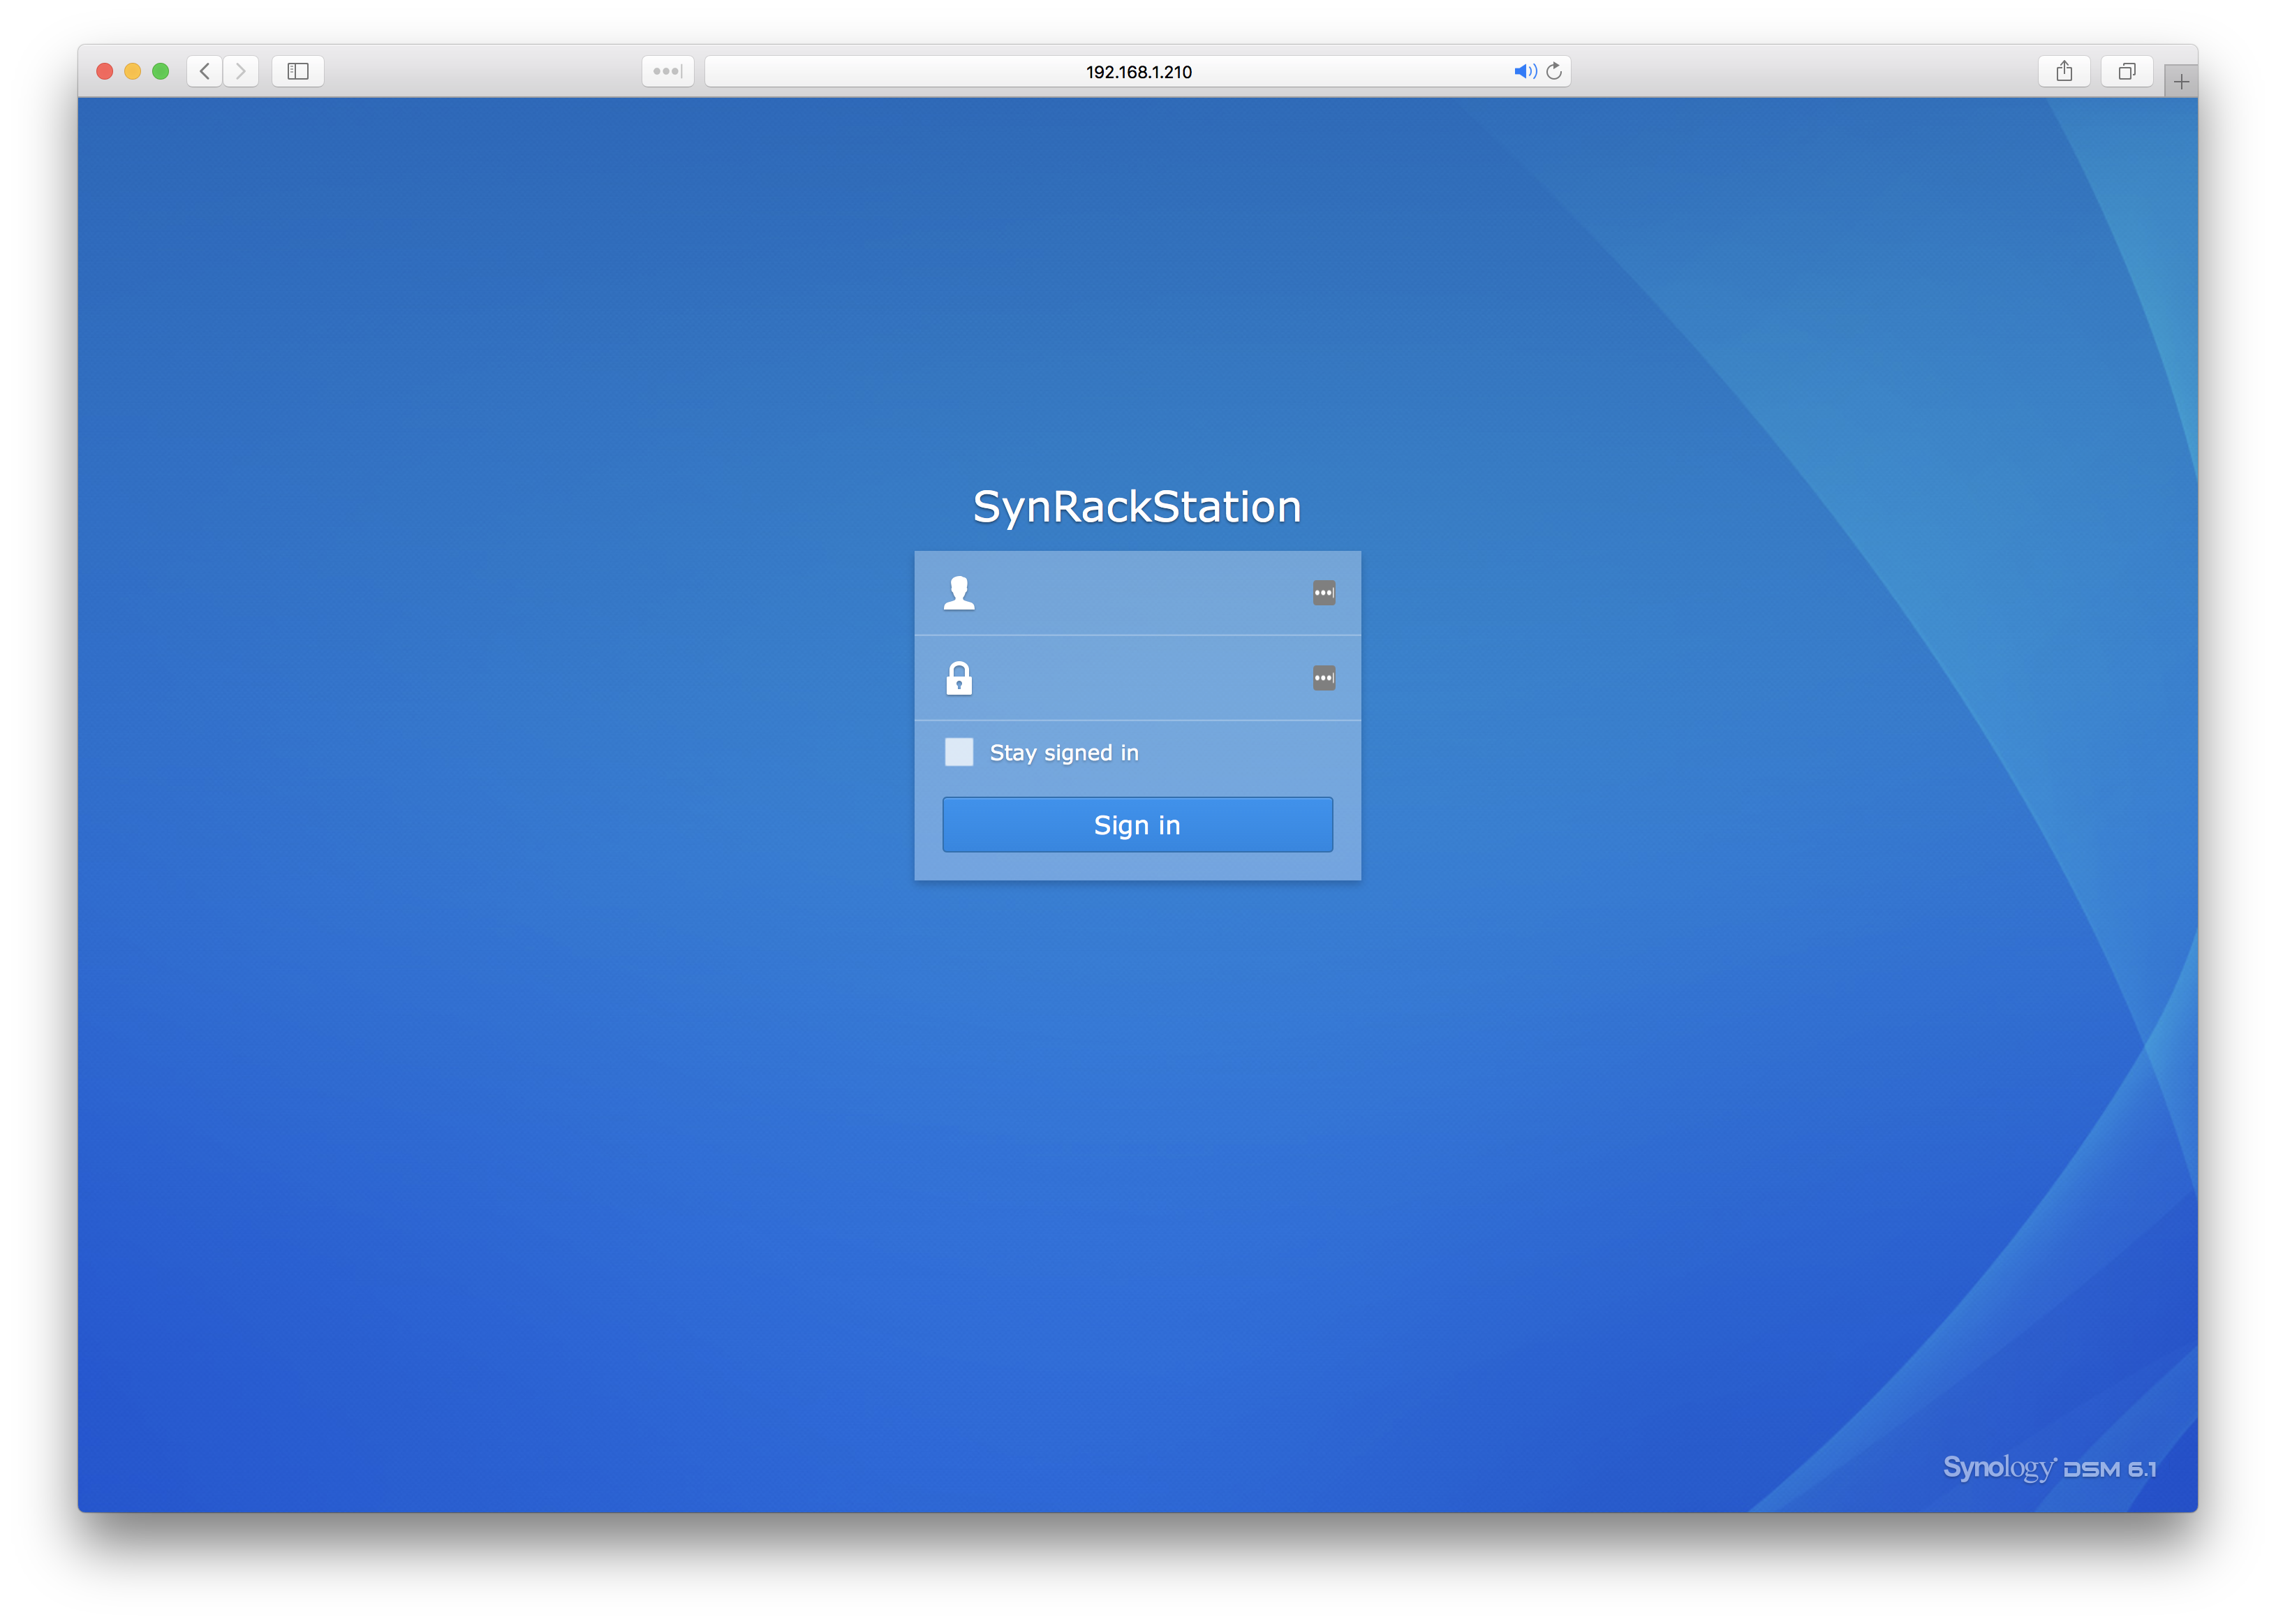Click the forward navigation chevron
The width and height of the screenshot is (2276, 1624).
click(240, 71)
